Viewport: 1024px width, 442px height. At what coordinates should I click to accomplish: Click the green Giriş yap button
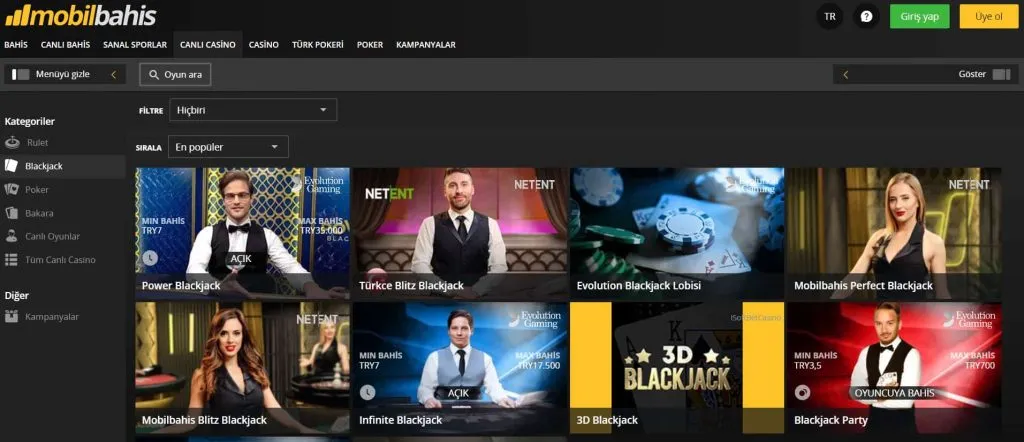click(x=919, y=16)
